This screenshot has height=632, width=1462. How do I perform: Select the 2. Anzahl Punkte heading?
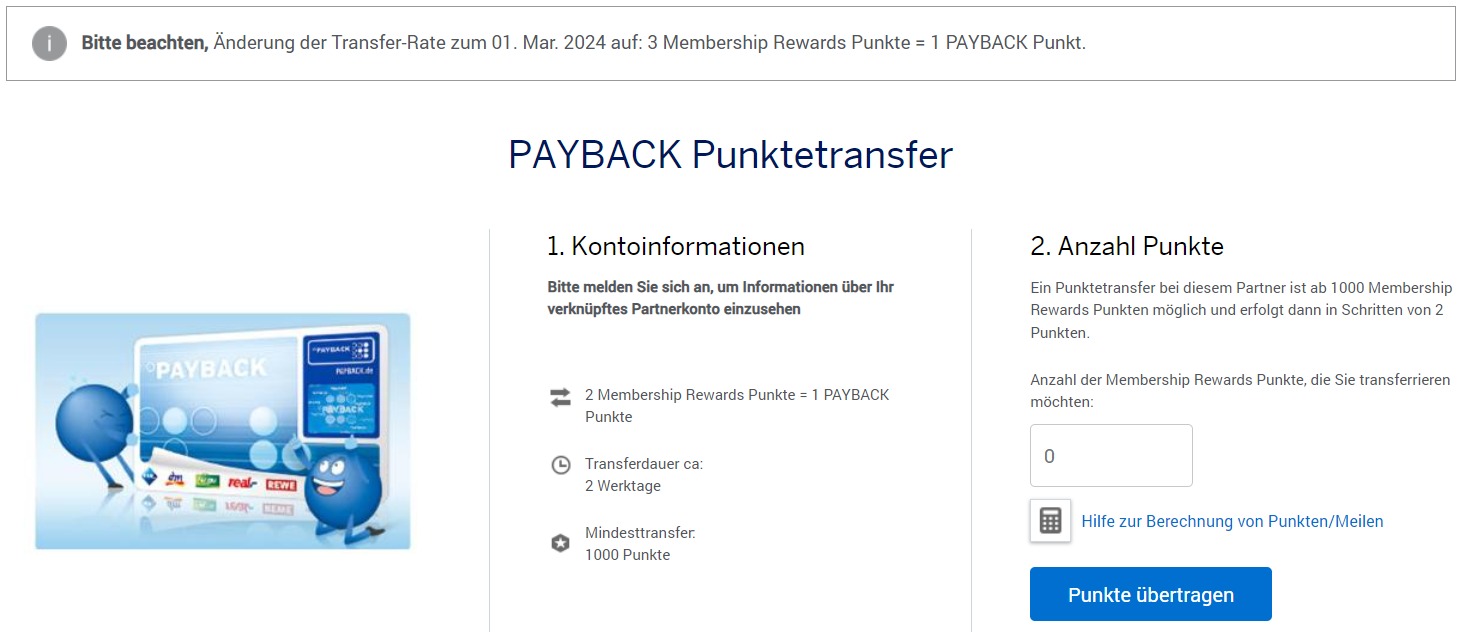pyautogui.click(x=1127, y=246)
